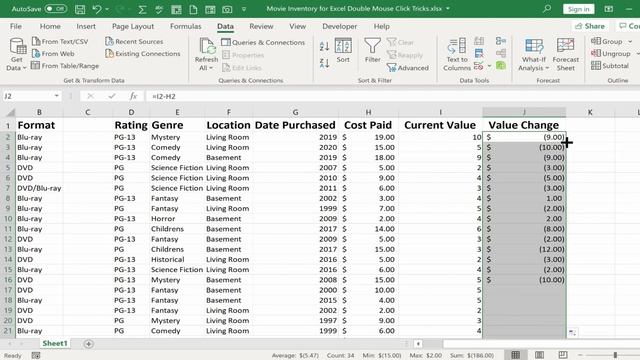
Task: Switch to the Insert tab
Action: 86,26
